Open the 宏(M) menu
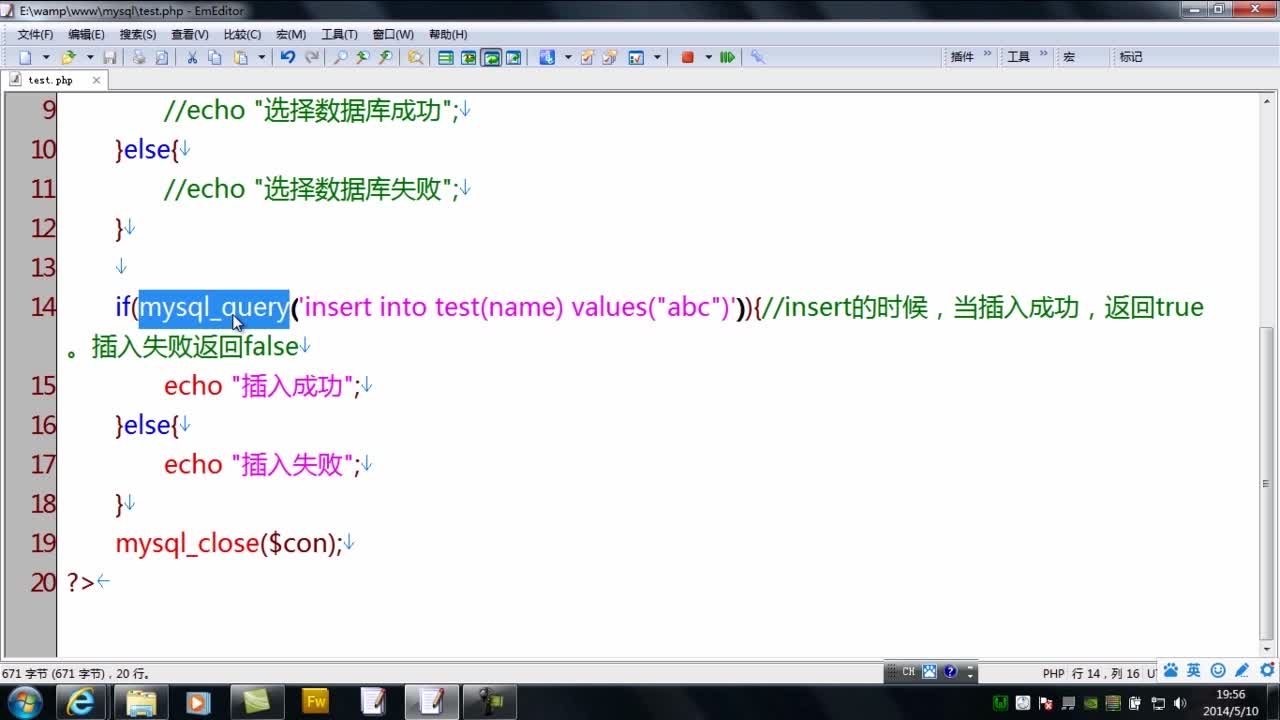The height and width of the screenshot is (720, 1280). tap(291, 34)
